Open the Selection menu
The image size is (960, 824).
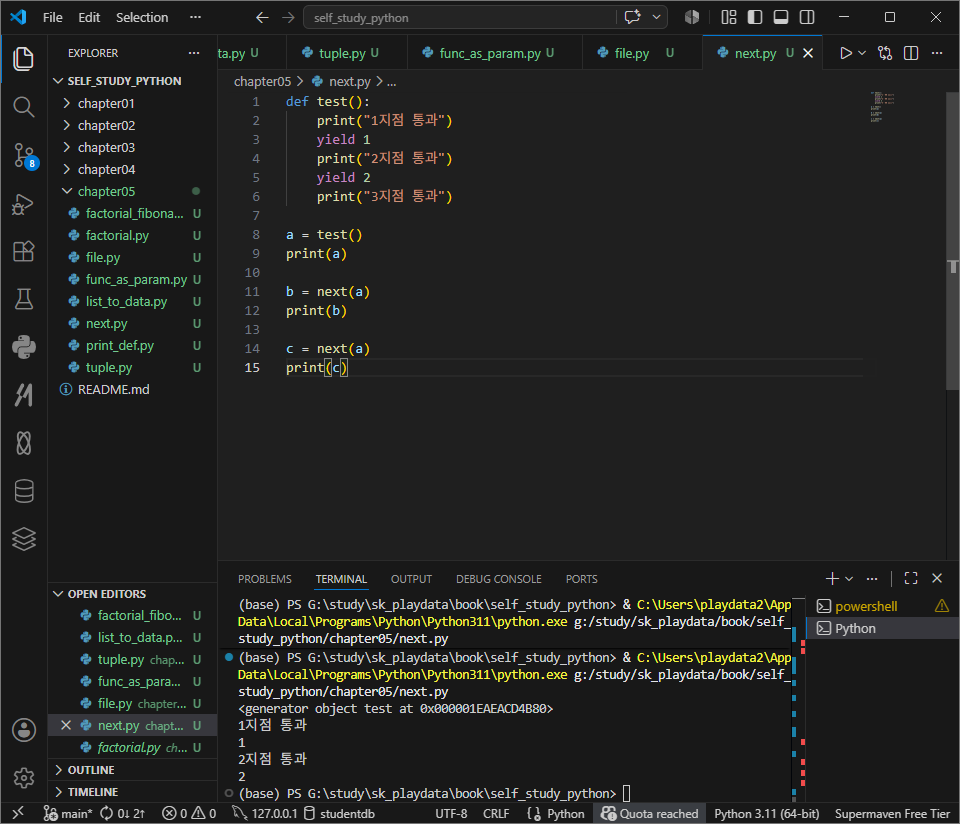(142, 17)
